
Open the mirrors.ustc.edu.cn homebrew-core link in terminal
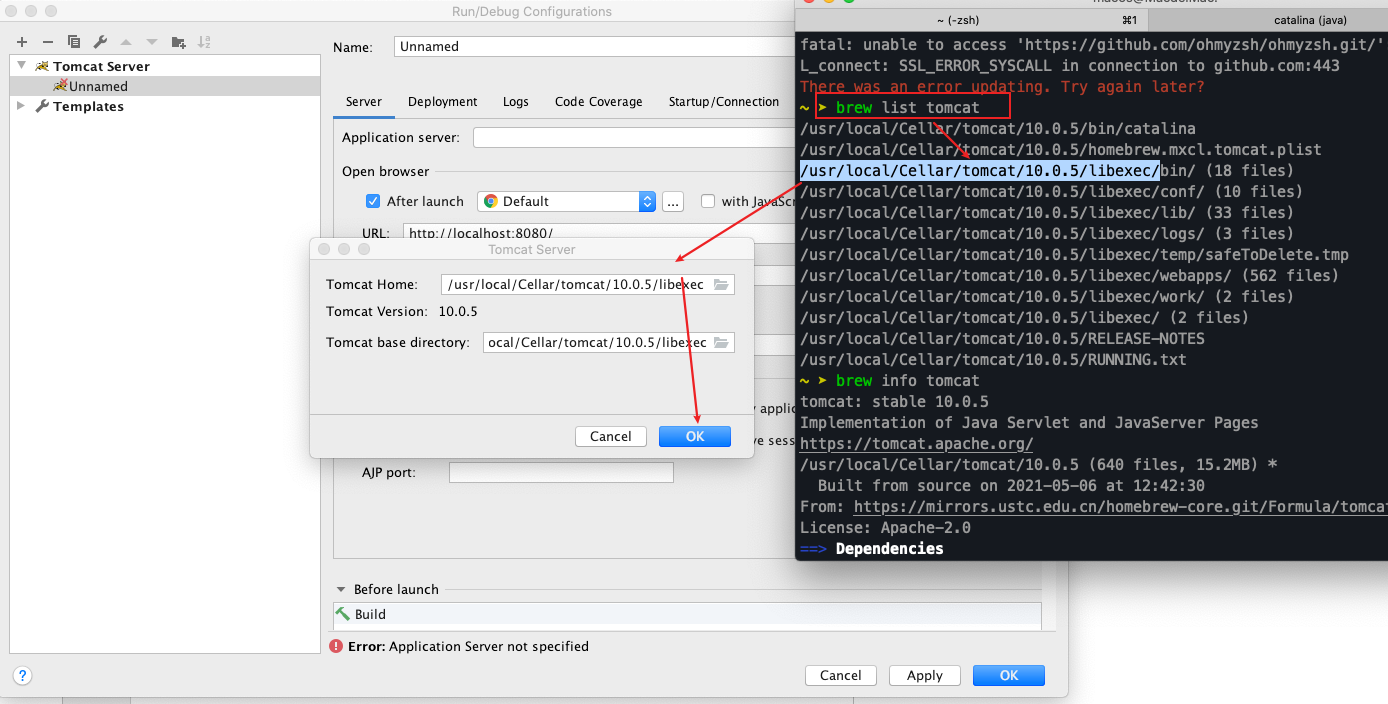point(1121,507)
